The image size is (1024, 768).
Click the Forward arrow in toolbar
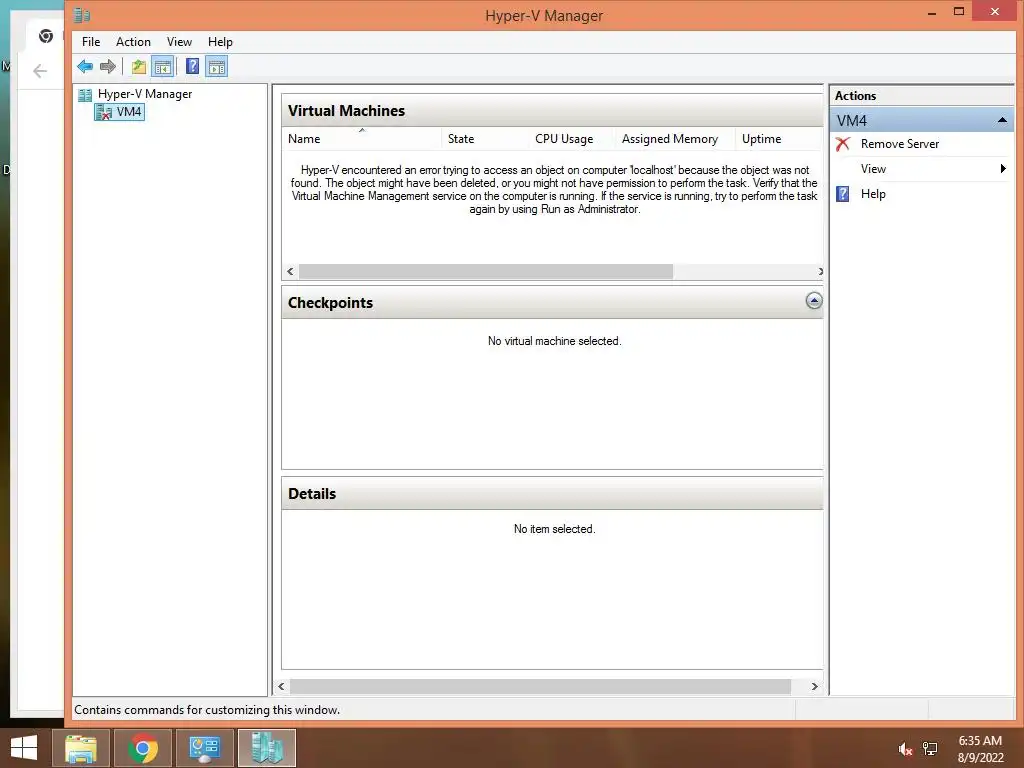(108, 66)
